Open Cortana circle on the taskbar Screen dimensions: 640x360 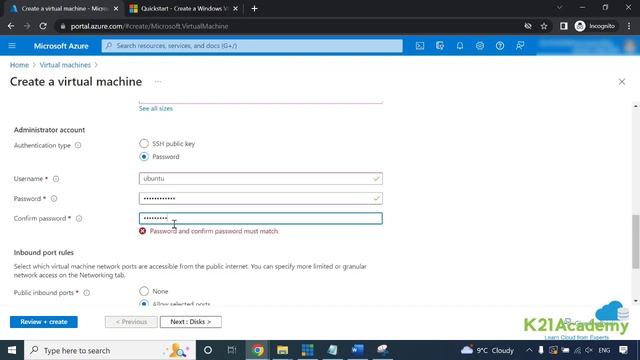208,350
